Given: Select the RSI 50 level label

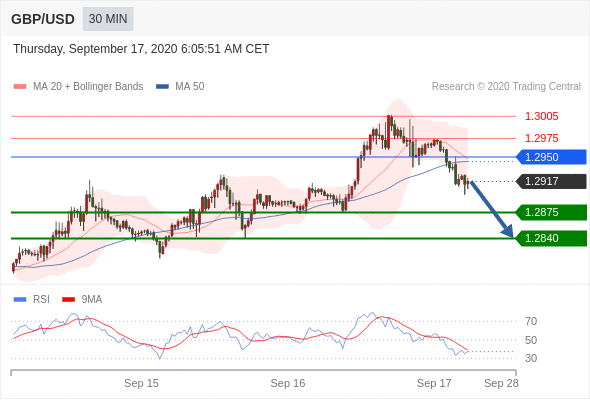Looking at the screenshot, I should pyautogui.click(x=531, y=340).
